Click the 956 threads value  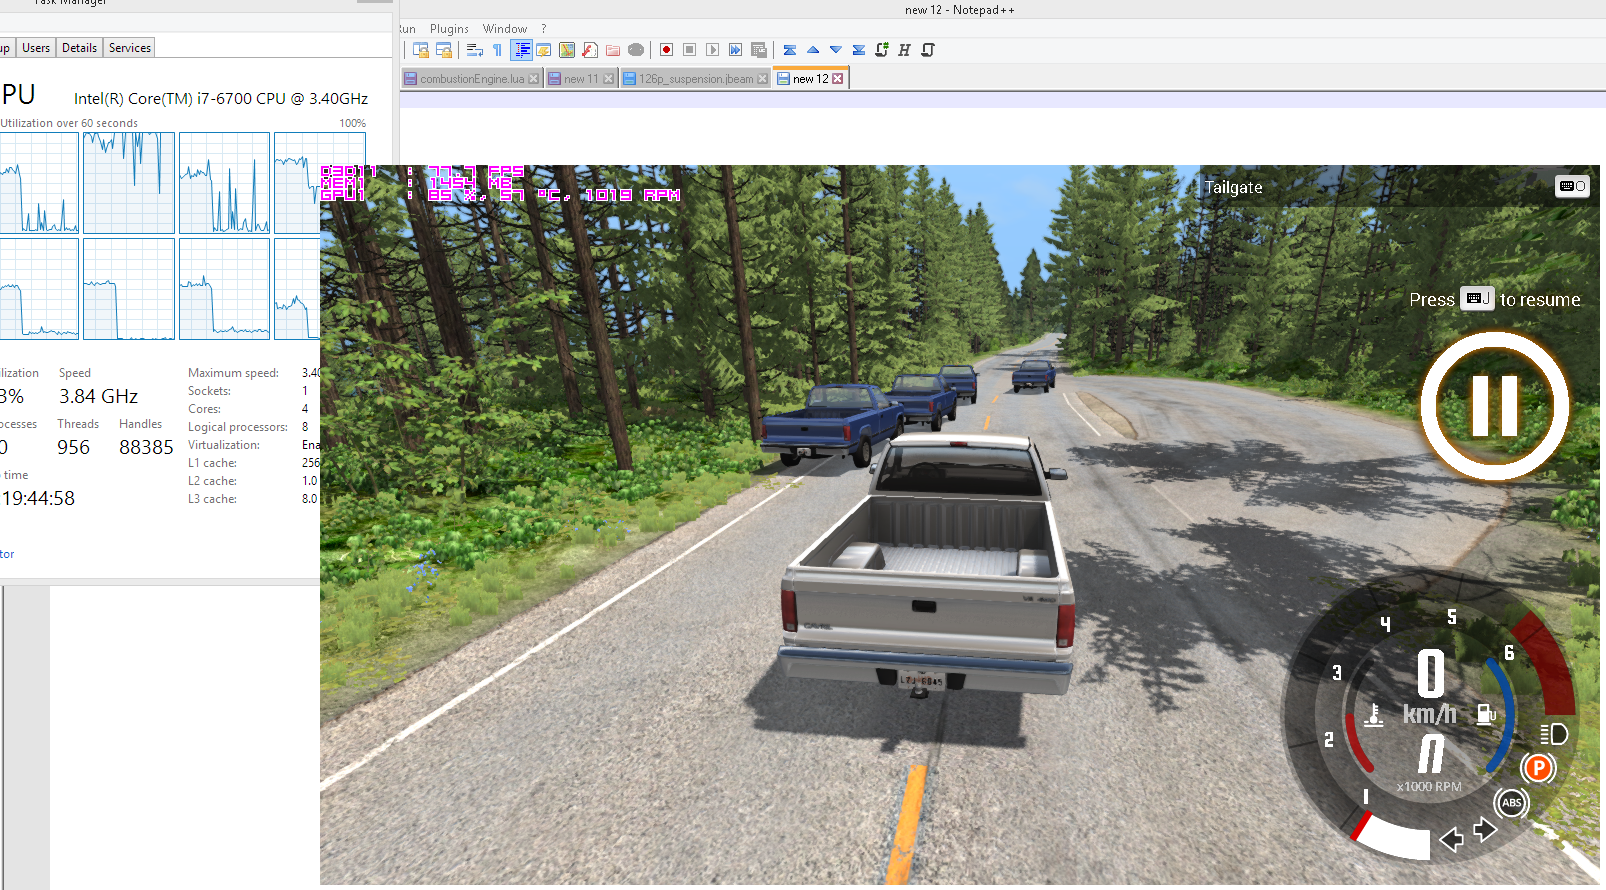pyautogui.click(x=74, y=448)
